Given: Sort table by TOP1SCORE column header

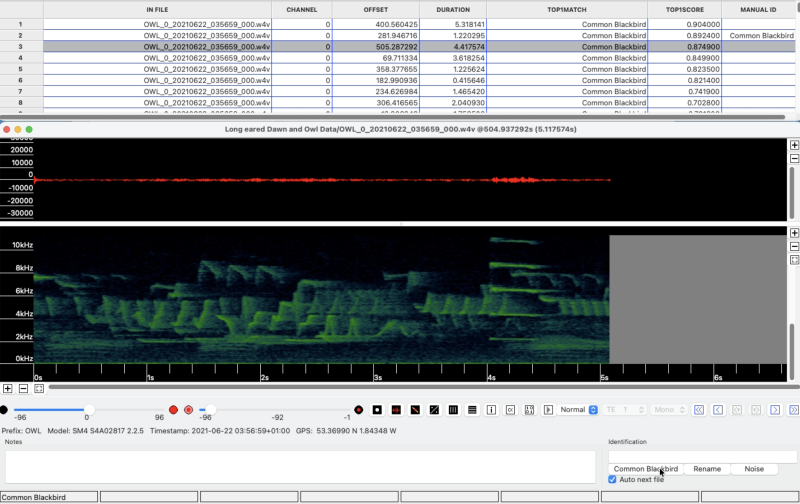Looking at the screenshot, I should click(x=685, y=10).
